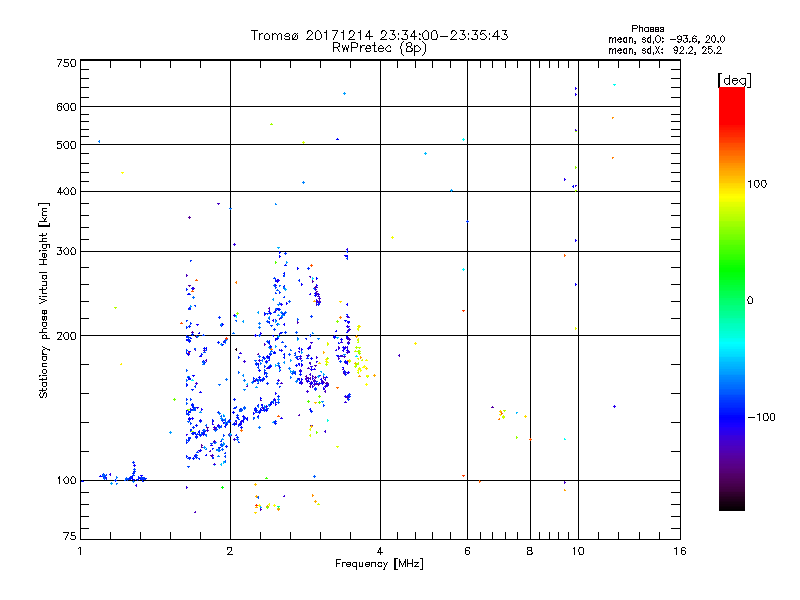Click the "mean, sd,O: -93.6, 20.0" line
This screenshot has height=600, width=800.
666,39
